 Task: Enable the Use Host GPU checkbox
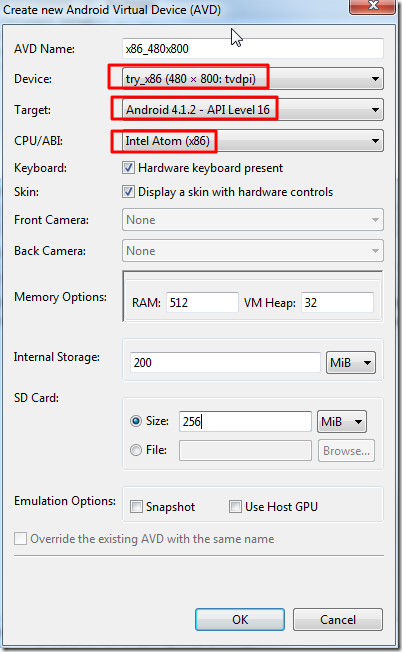point(235,506)
